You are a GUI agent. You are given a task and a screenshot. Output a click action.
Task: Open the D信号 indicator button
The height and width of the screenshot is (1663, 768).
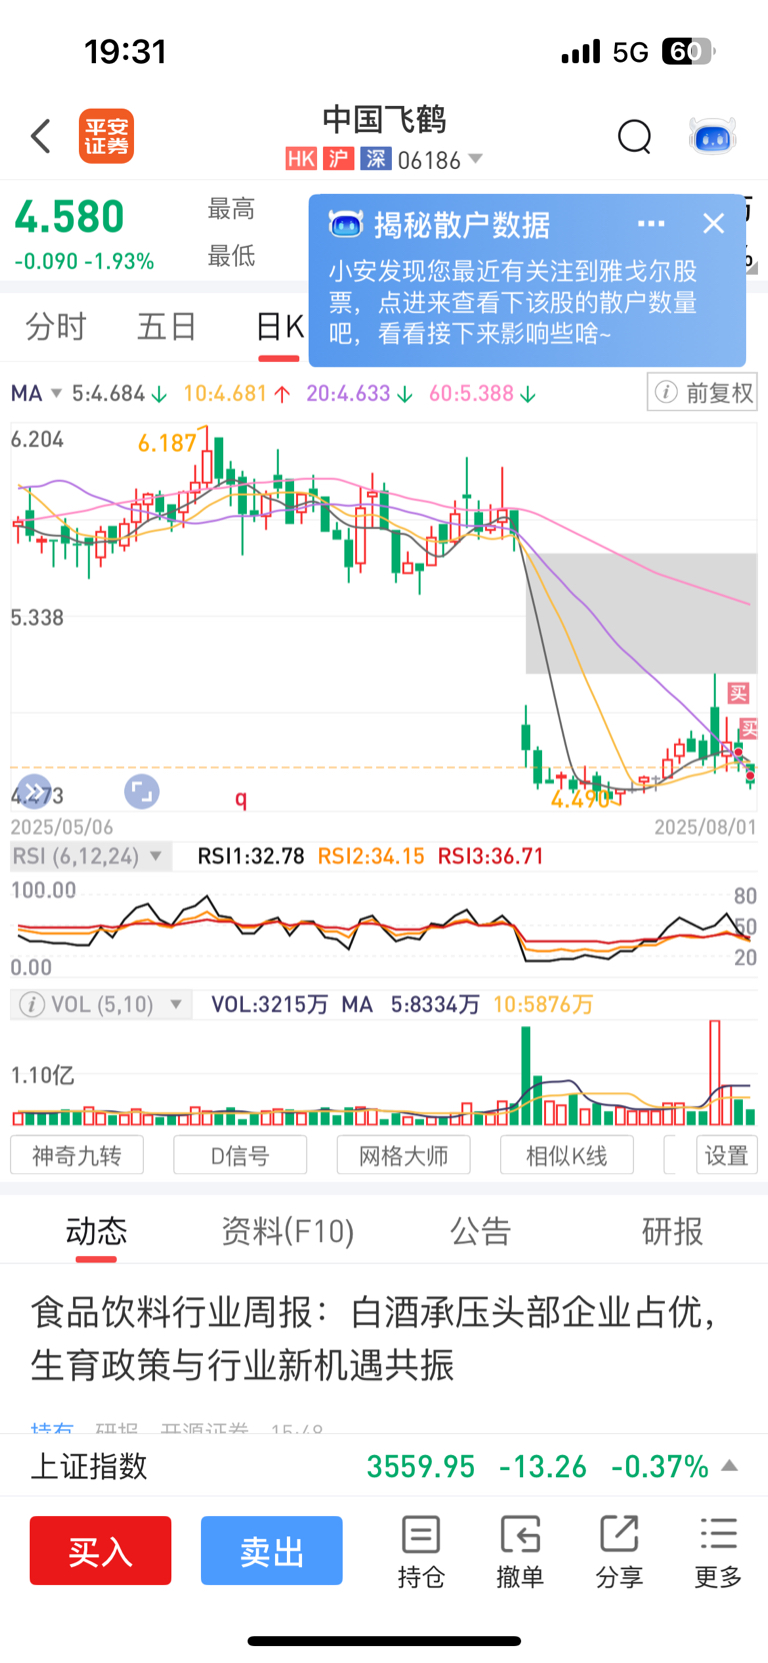240,1155
